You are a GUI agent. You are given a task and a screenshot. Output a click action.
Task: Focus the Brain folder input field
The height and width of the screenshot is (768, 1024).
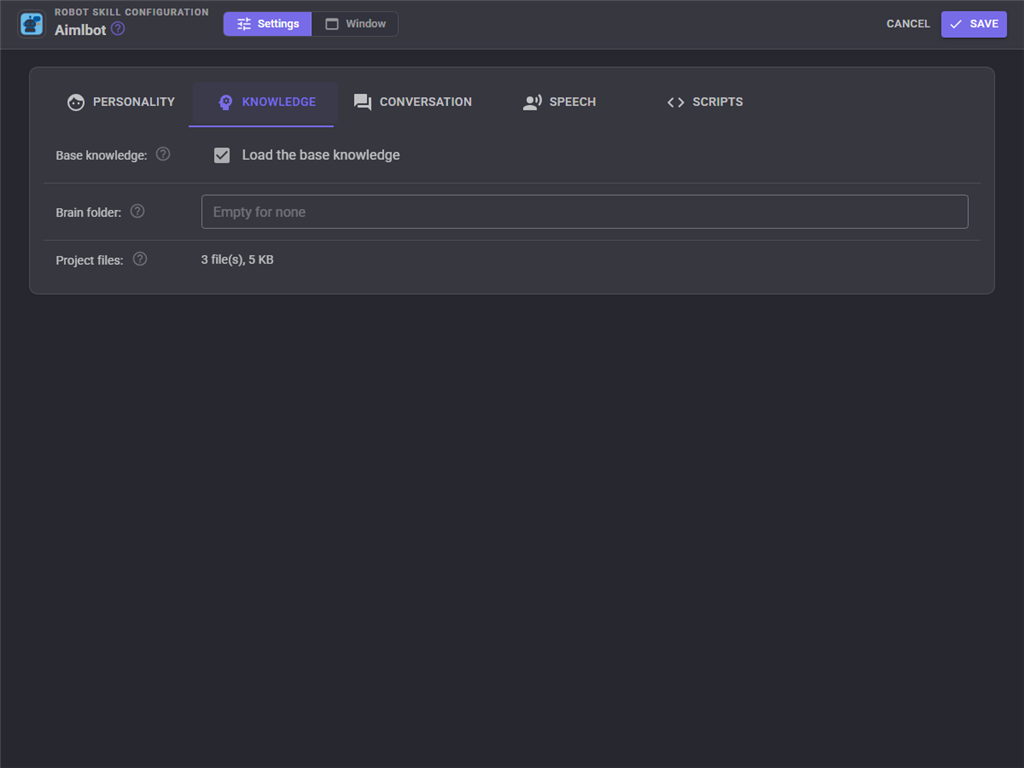coord(584,212)
